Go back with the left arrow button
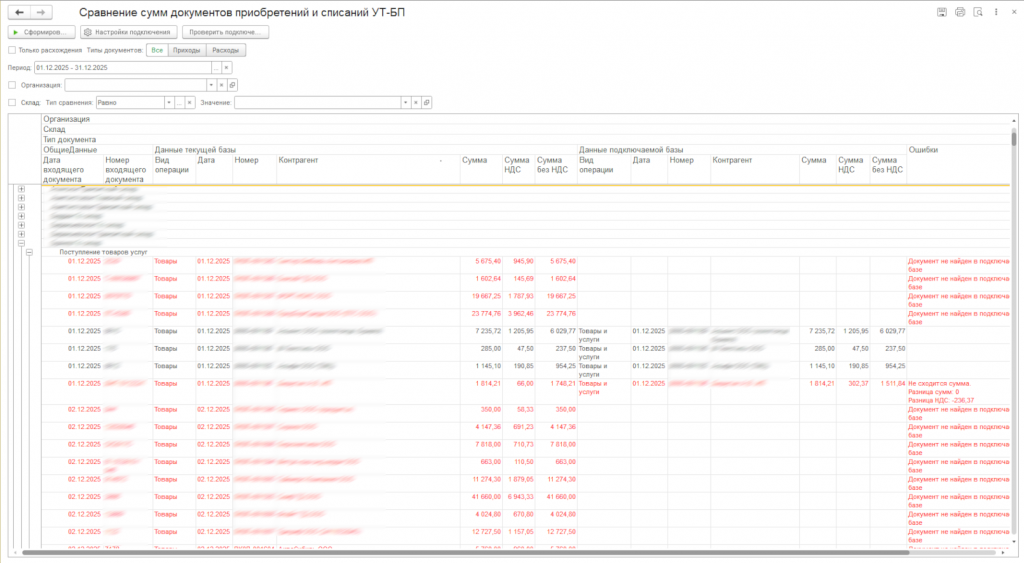Image resolution: width=1024 pixels, height=563 pixels. point(20,12)
